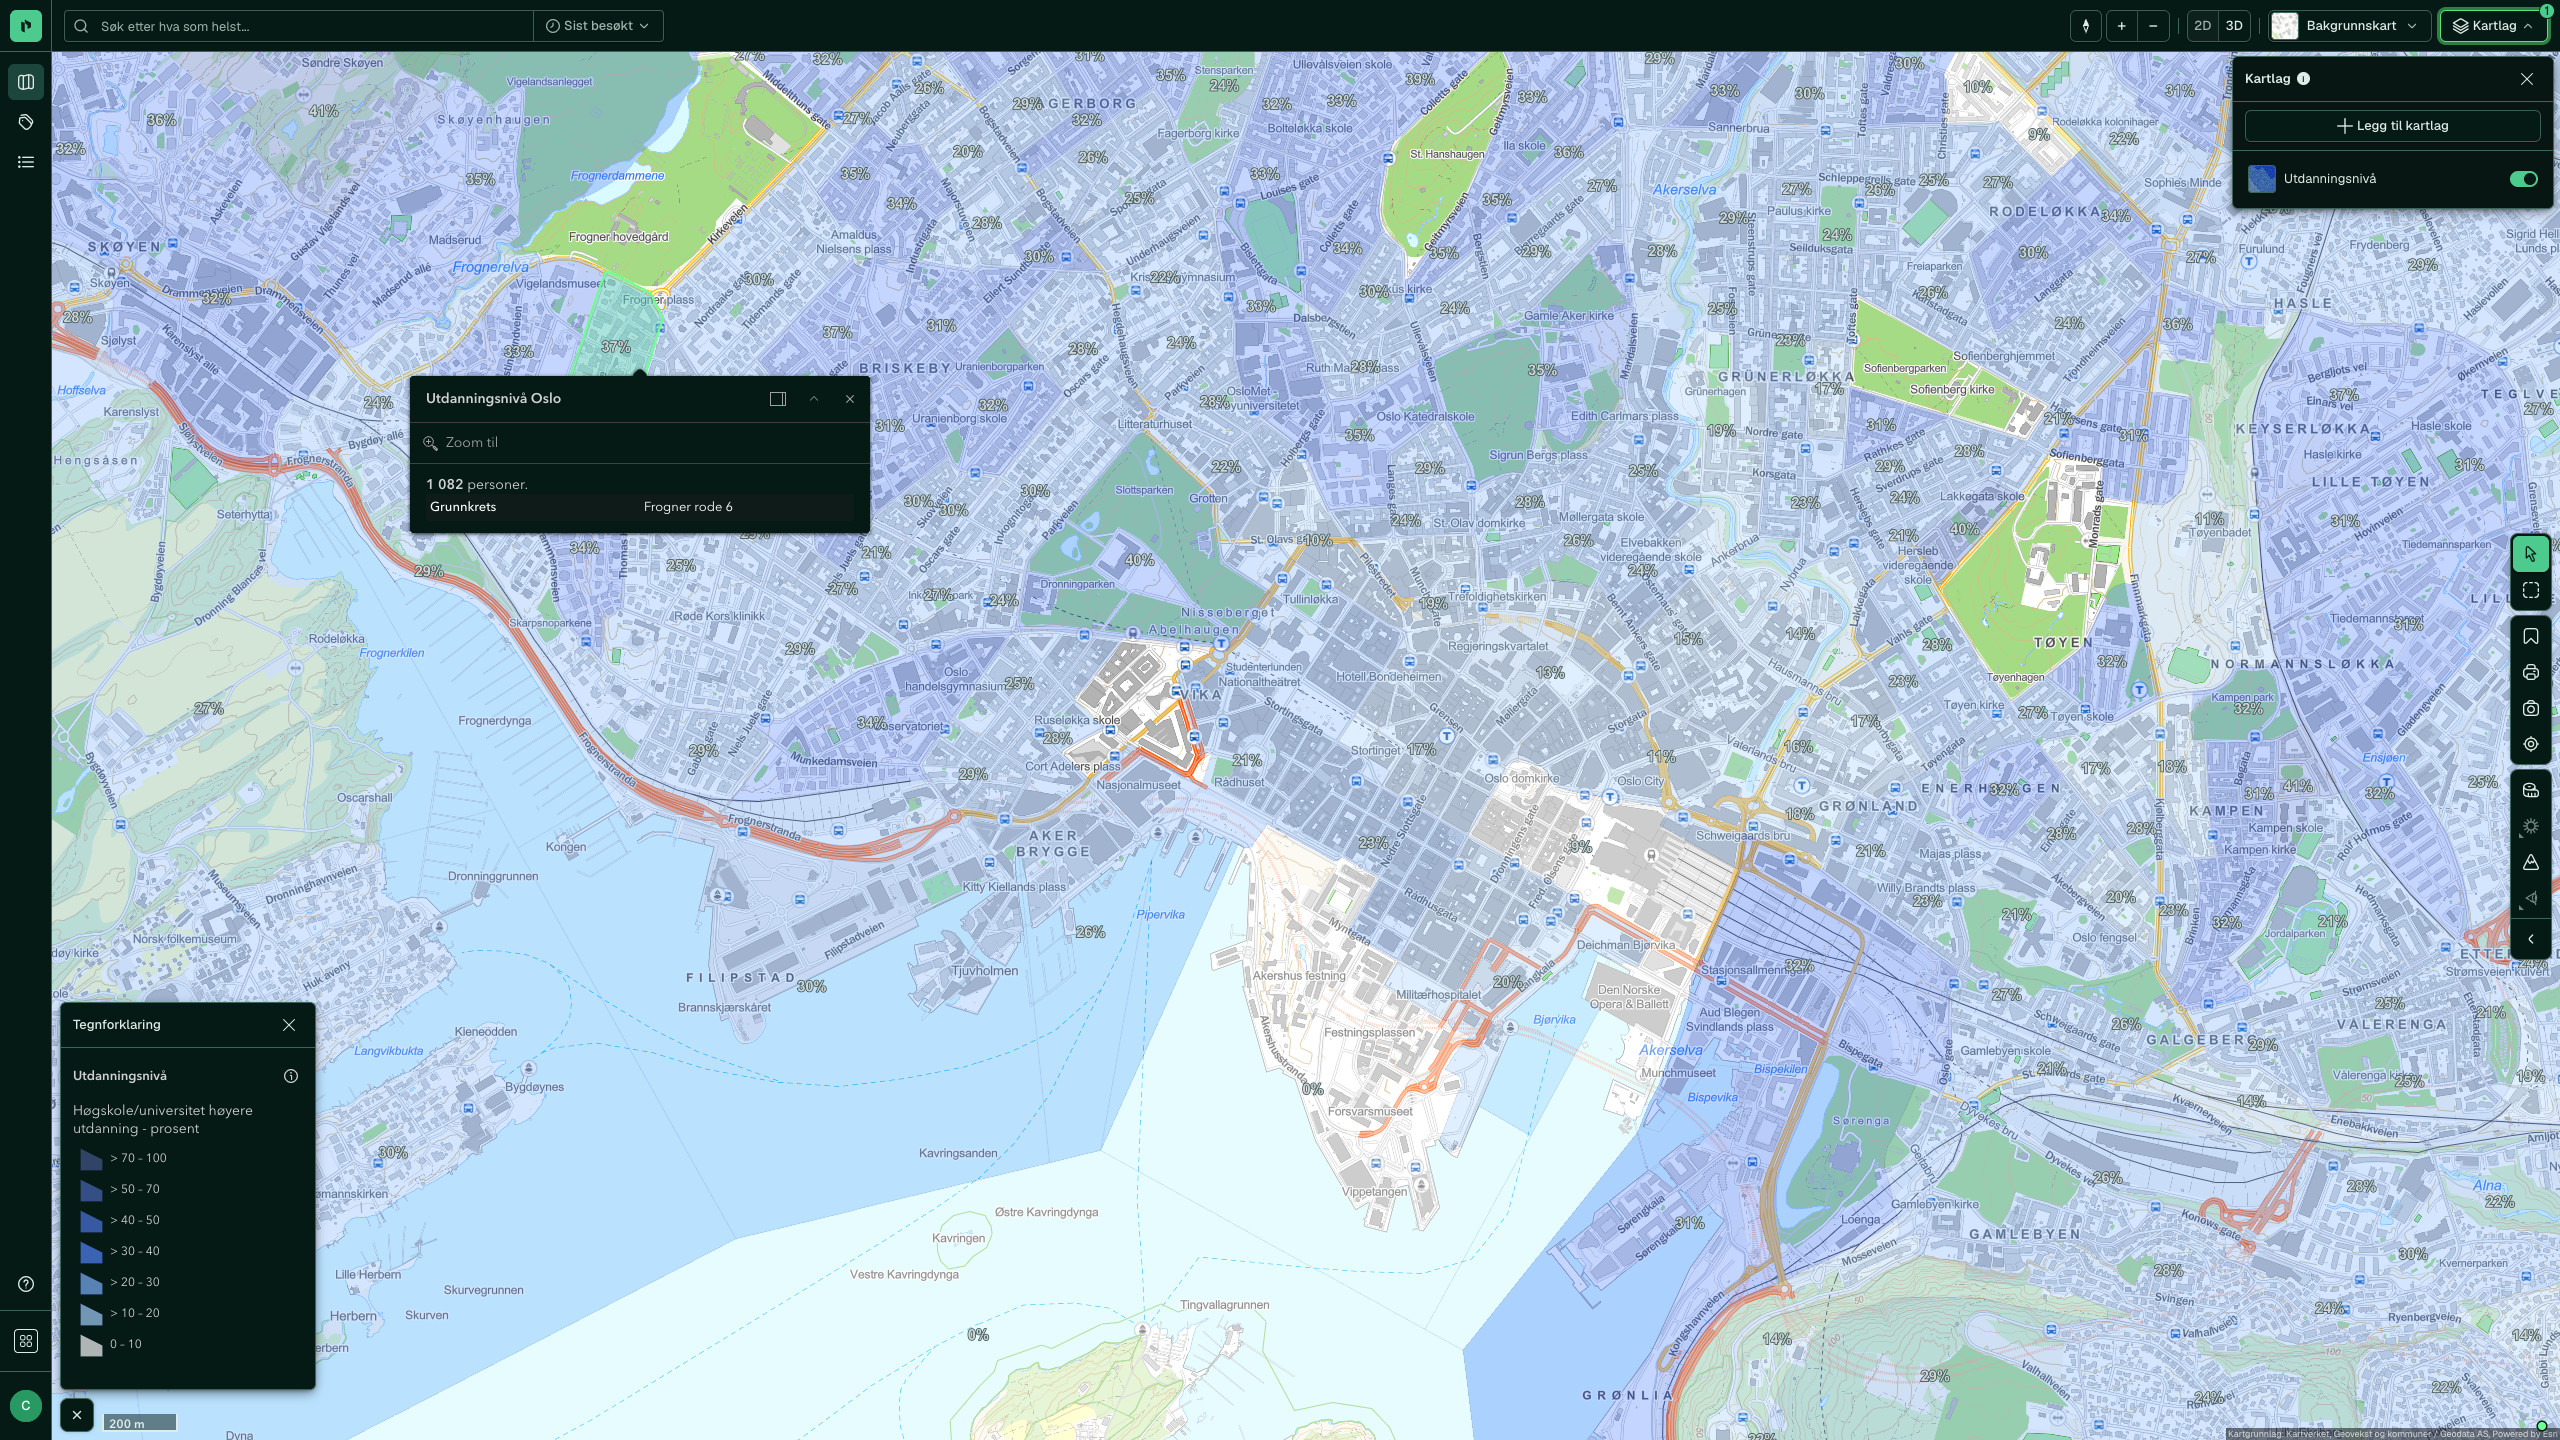This screenshot has height=1440, width=2560.
Task: Switch map view to 3D
Action: click(2234, 26)
